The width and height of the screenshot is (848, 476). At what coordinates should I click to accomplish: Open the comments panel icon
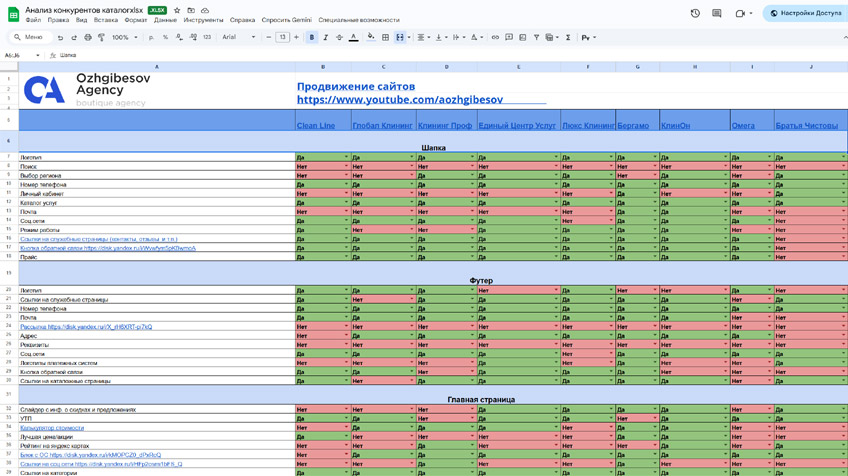point(716,13)
